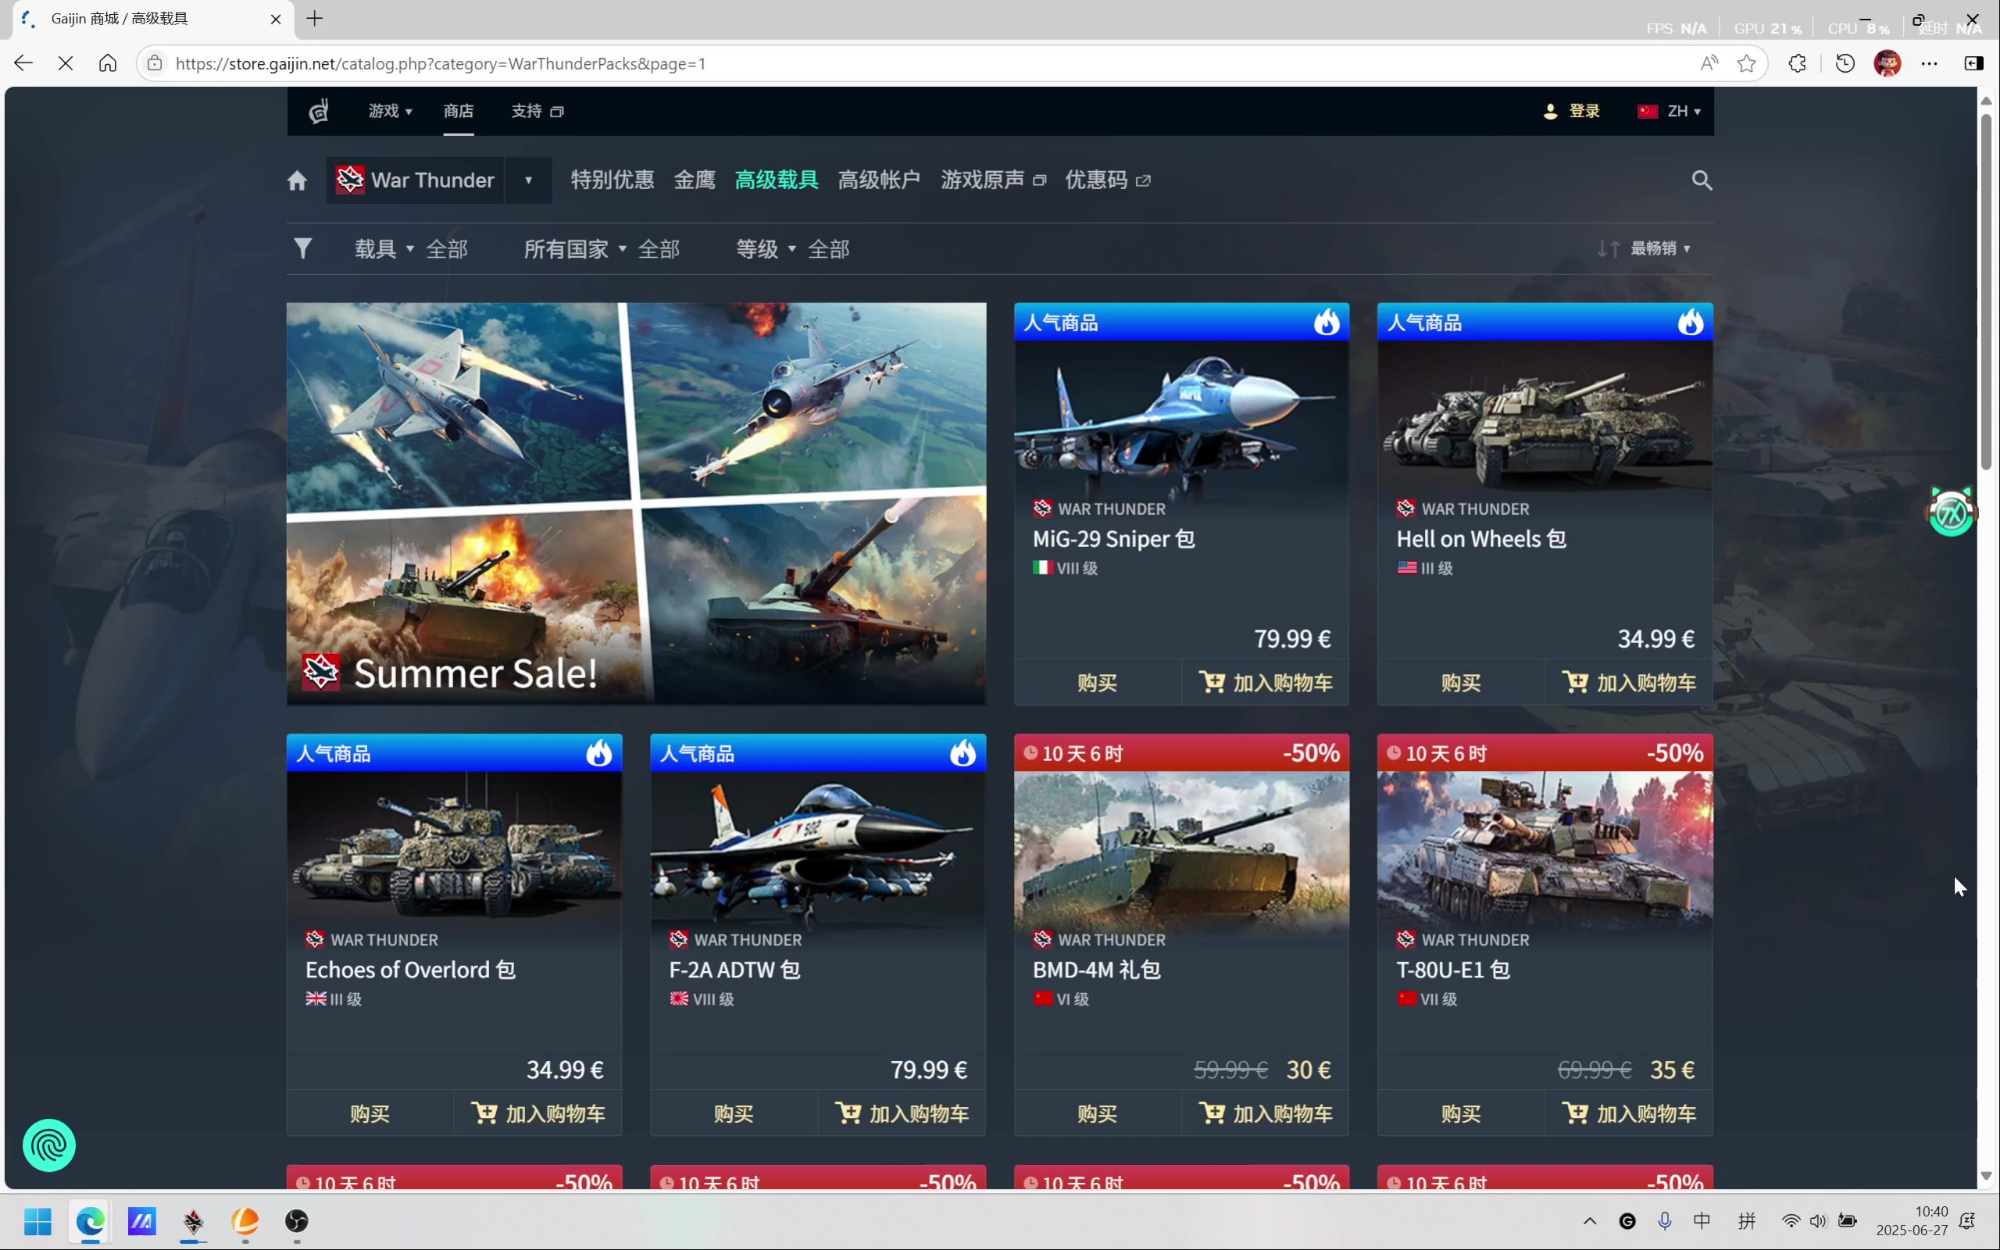This screenshot has width=2000, height=1250.
Task: Open browser history icon
Action: [x=1845, y=63]
